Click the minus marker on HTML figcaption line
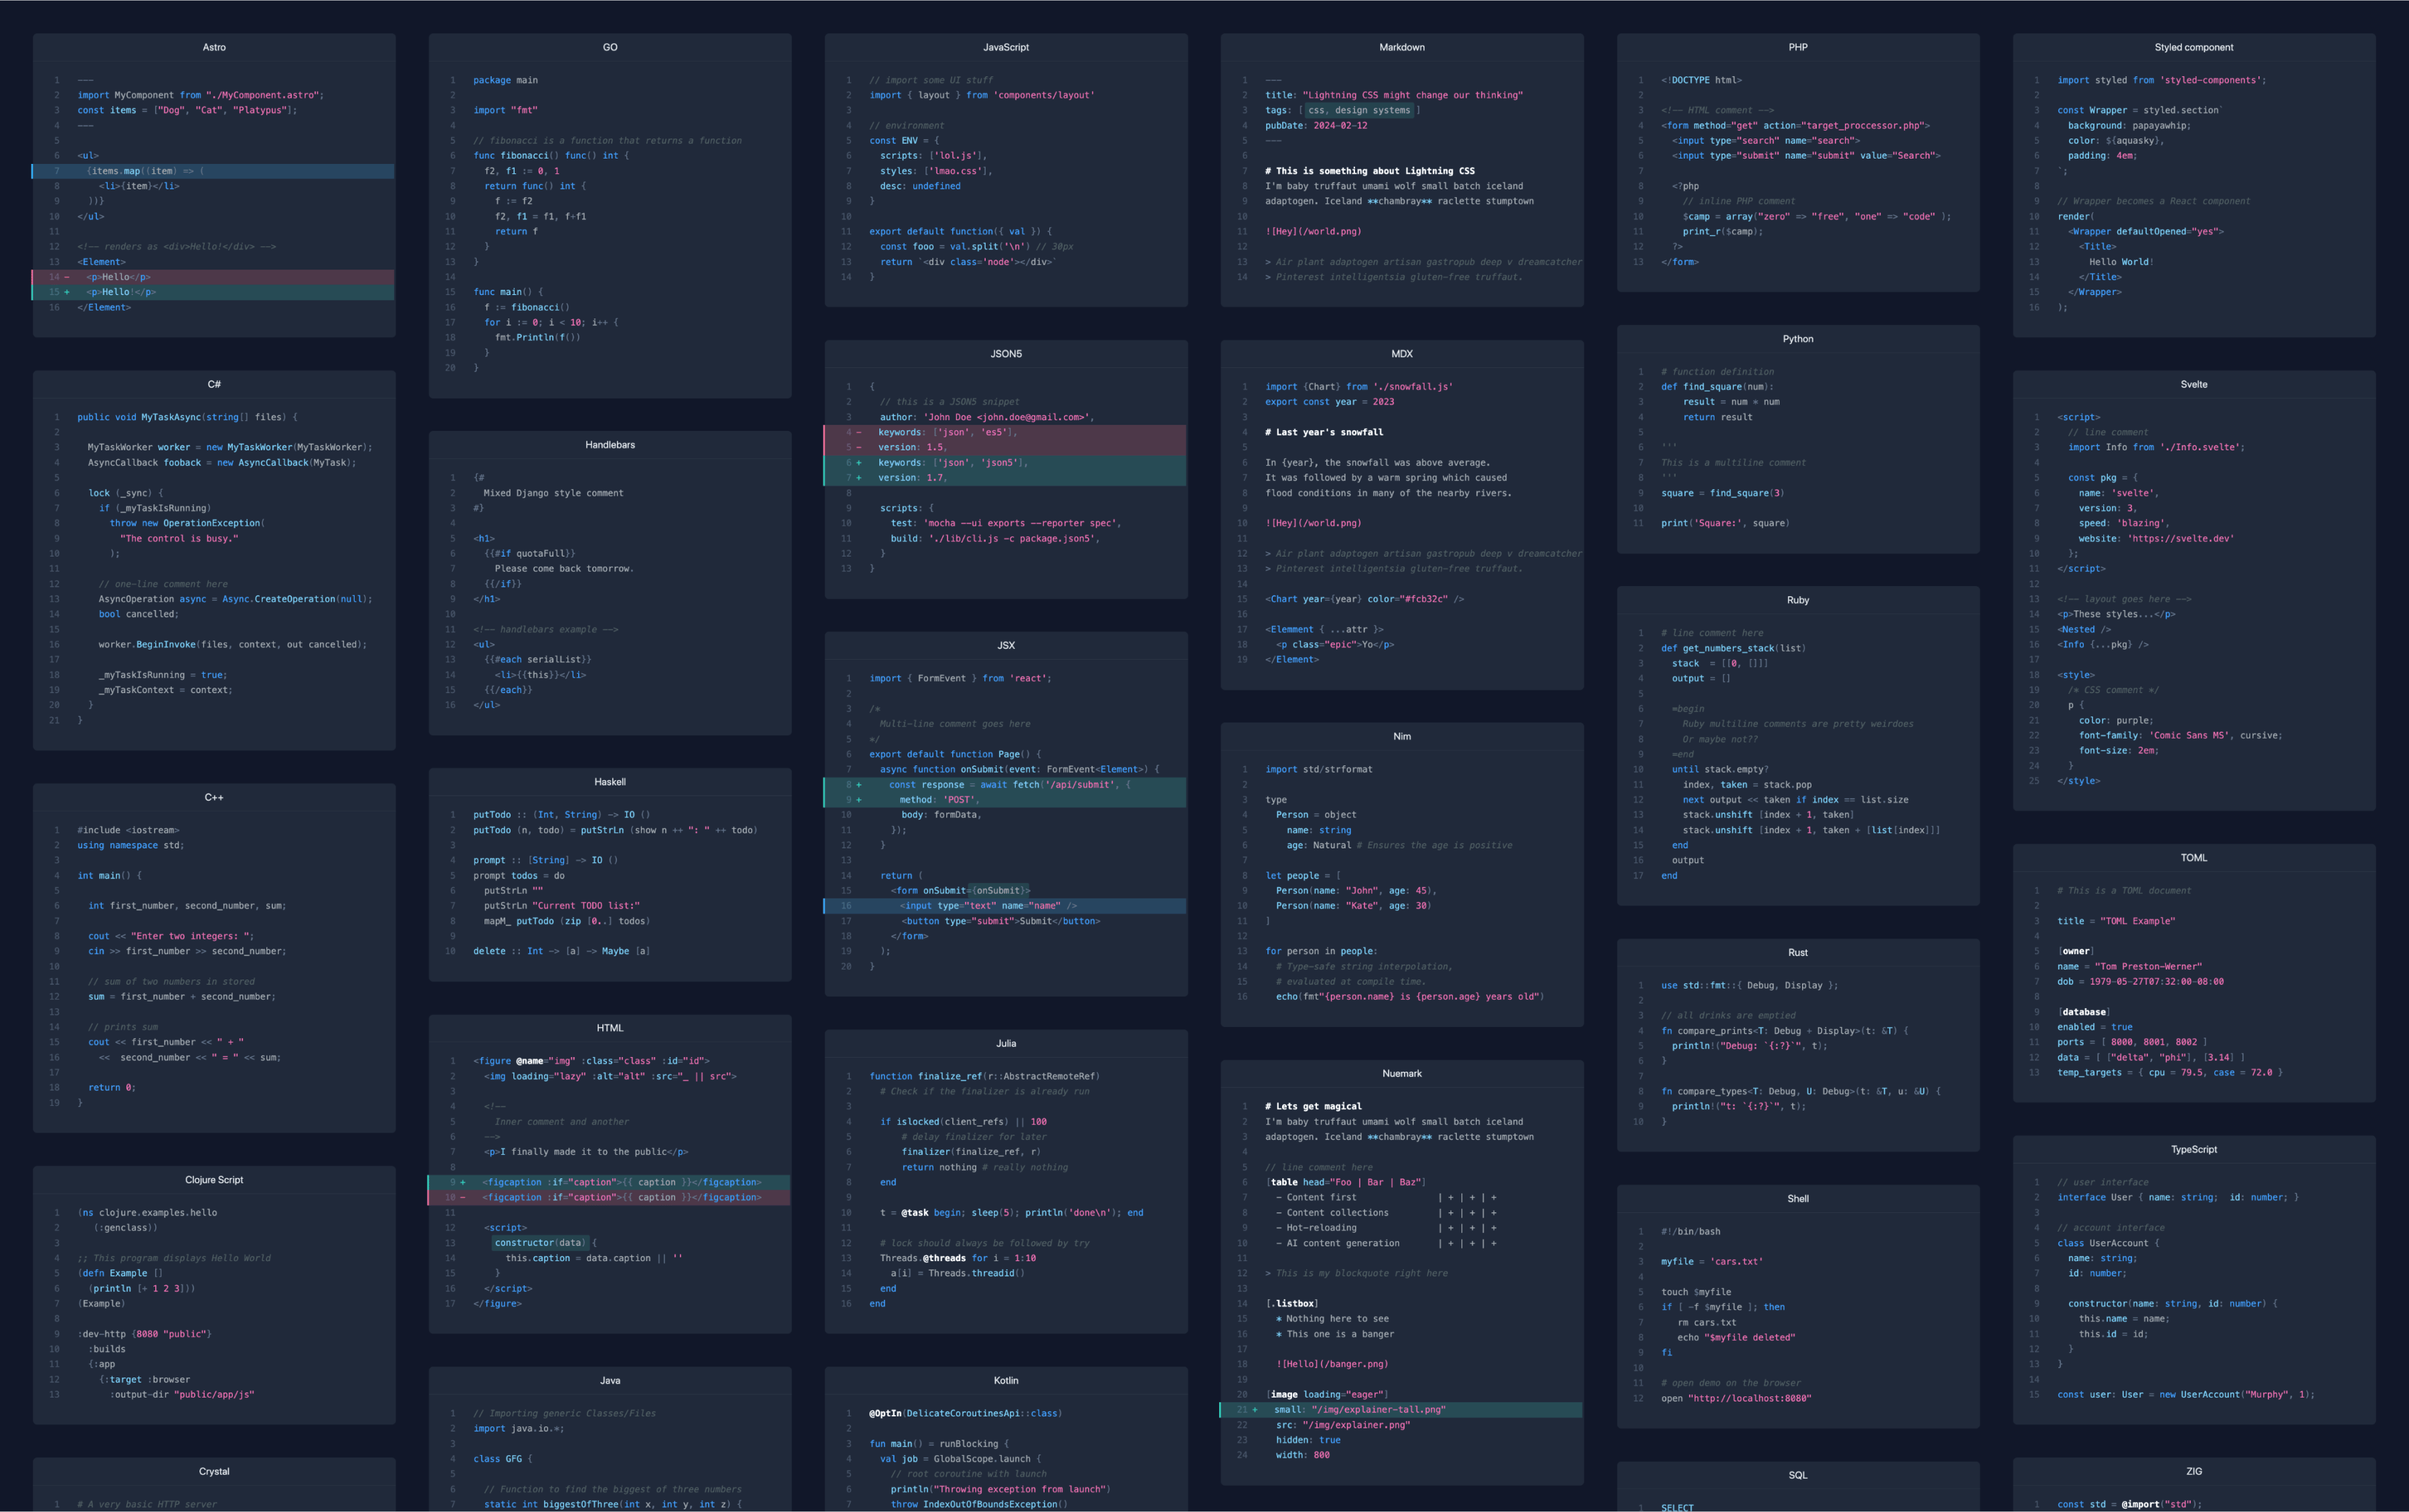 pyautogui.click(x=462, y=1197)
